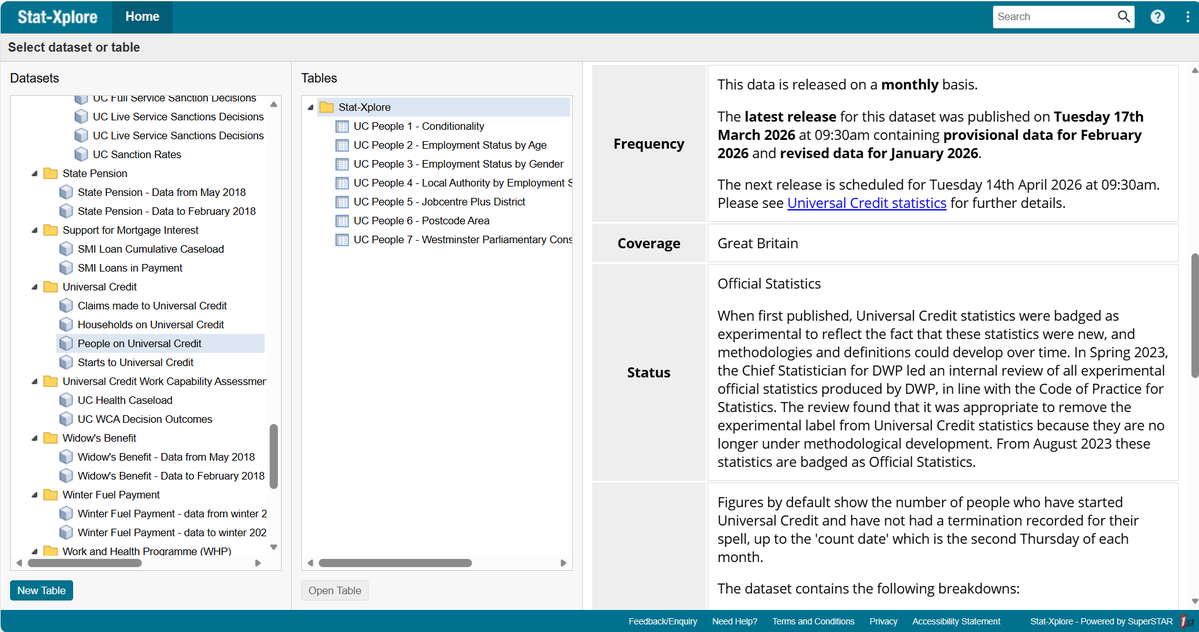This screenshot has width=1199, height=632.
Task: Open Feedback/Enquiry footer link
Action: pos(663,621)
